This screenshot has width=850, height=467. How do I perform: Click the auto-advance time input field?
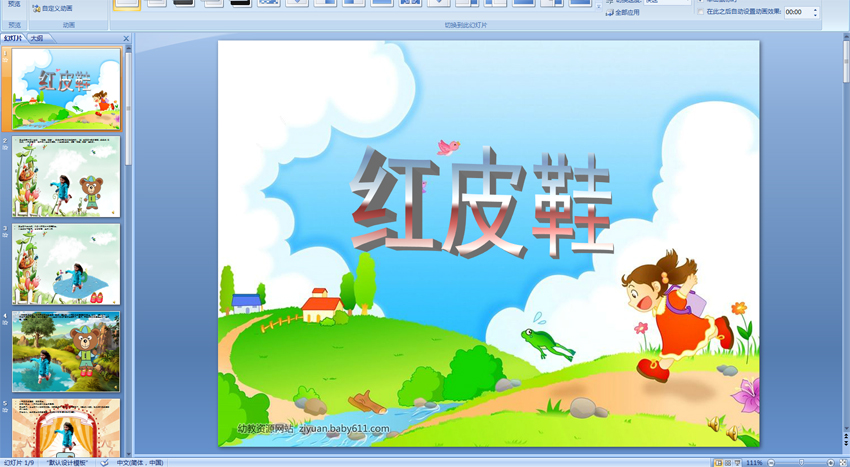tap(795, 12)
